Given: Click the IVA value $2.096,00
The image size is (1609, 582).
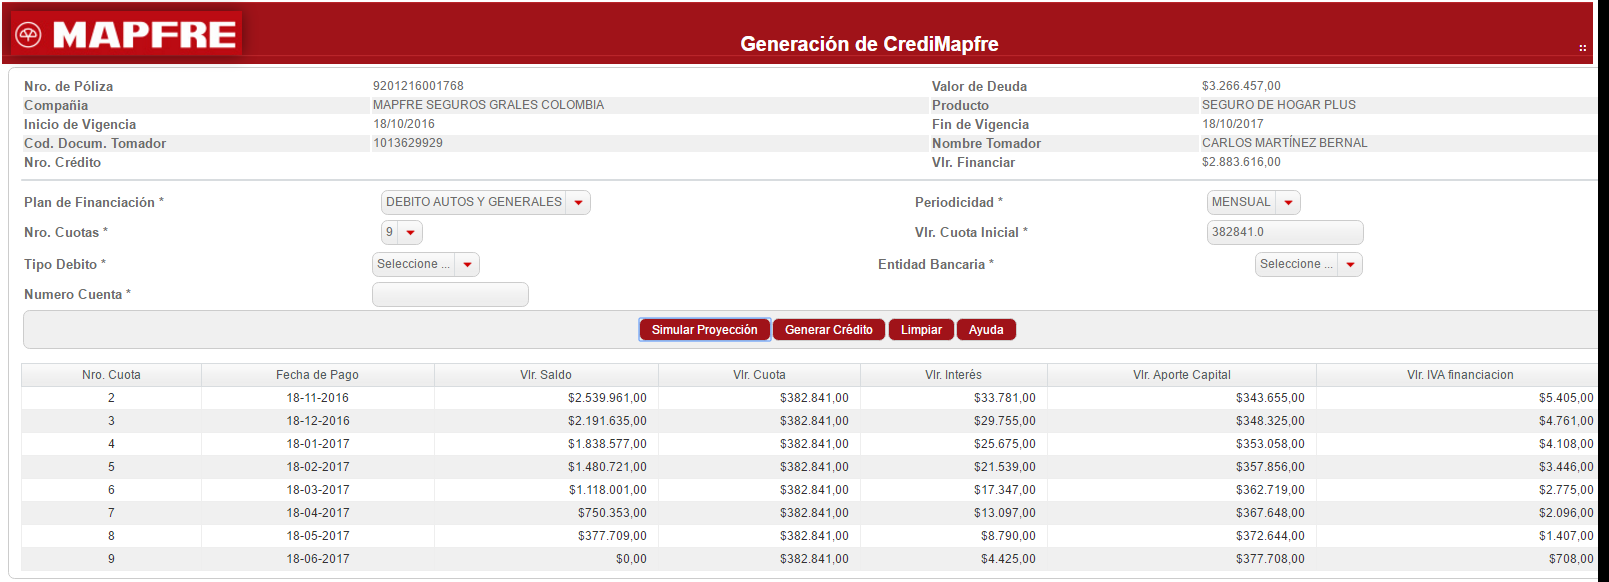Looking at the screenshot, I should click(x=1566, y=513).
